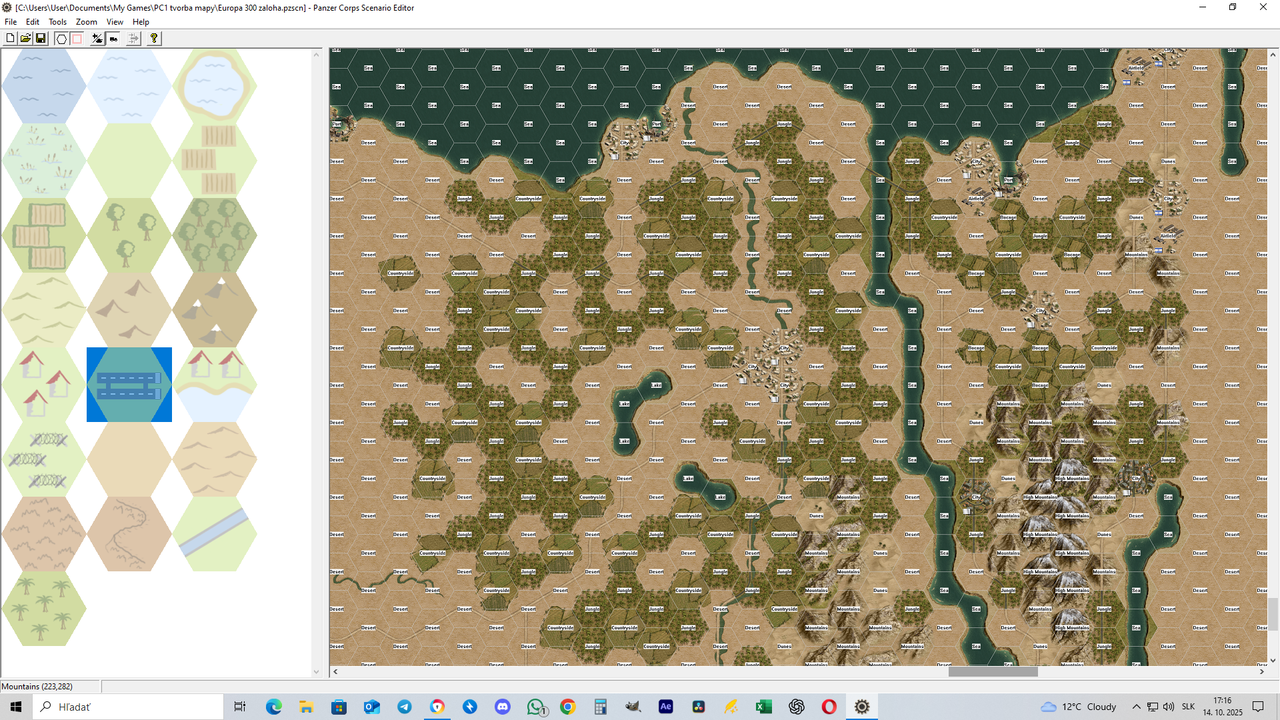Select the pale shallow water terrain tile
Viewport: 1280px width, 720px height.
coord(129,85)
